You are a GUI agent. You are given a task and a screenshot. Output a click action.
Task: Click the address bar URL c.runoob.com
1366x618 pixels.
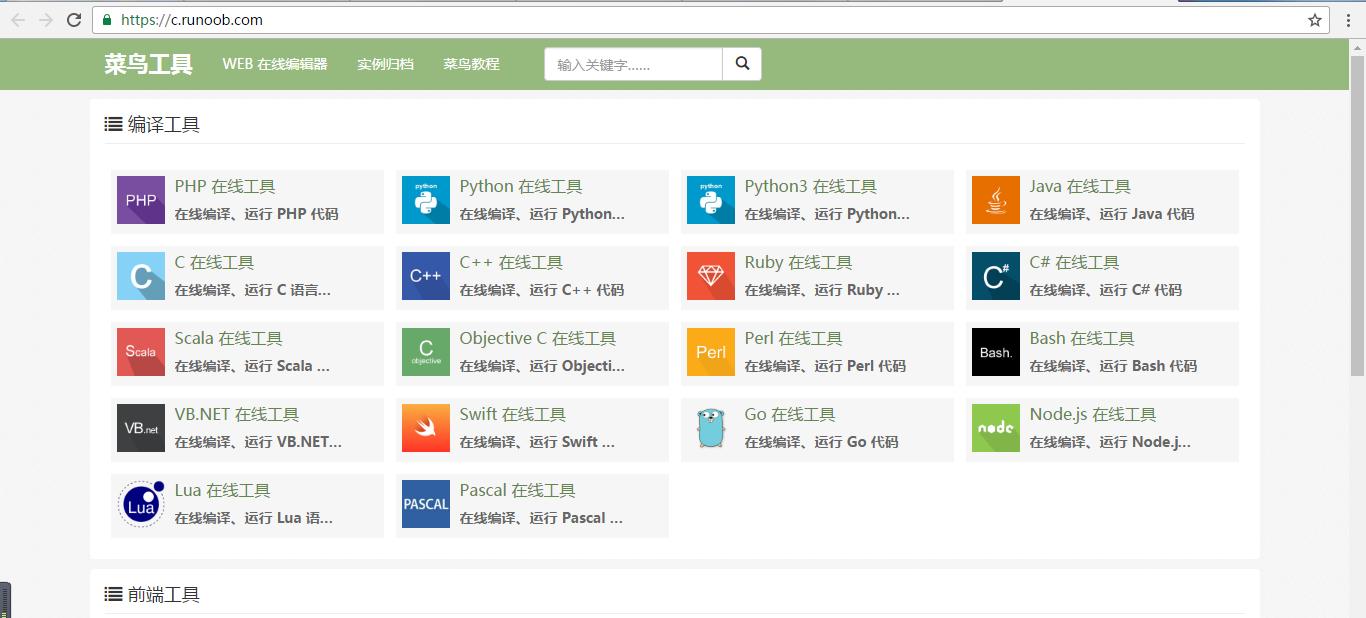click(x=192, y=19)
